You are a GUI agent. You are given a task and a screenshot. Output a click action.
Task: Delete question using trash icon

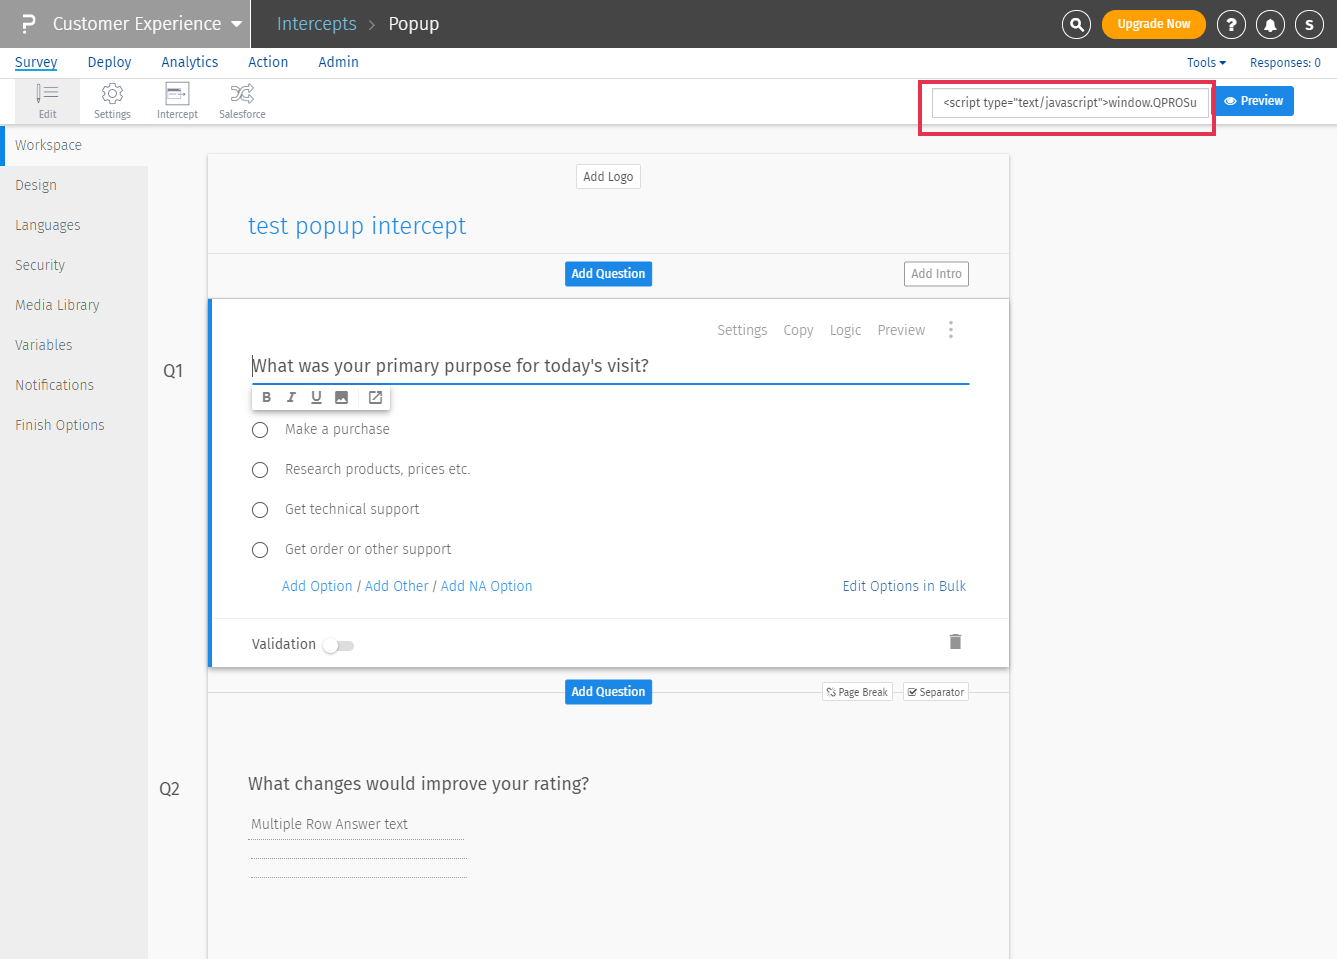pyautogui.click(x=955, y=642)
